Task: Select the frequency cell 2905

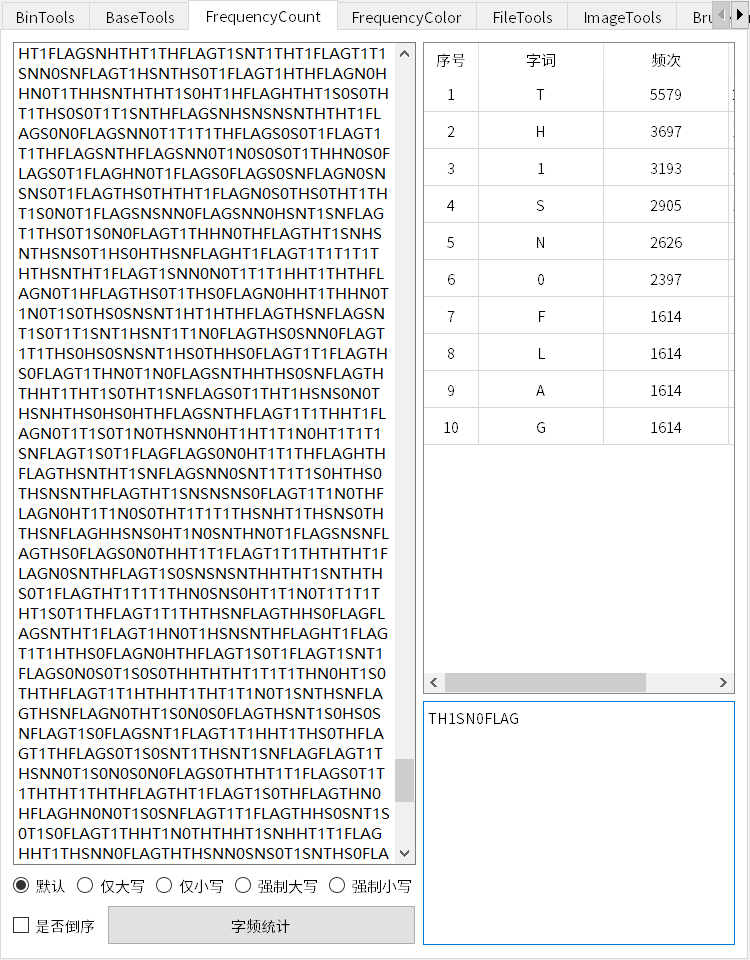Action: click(666, 205)
